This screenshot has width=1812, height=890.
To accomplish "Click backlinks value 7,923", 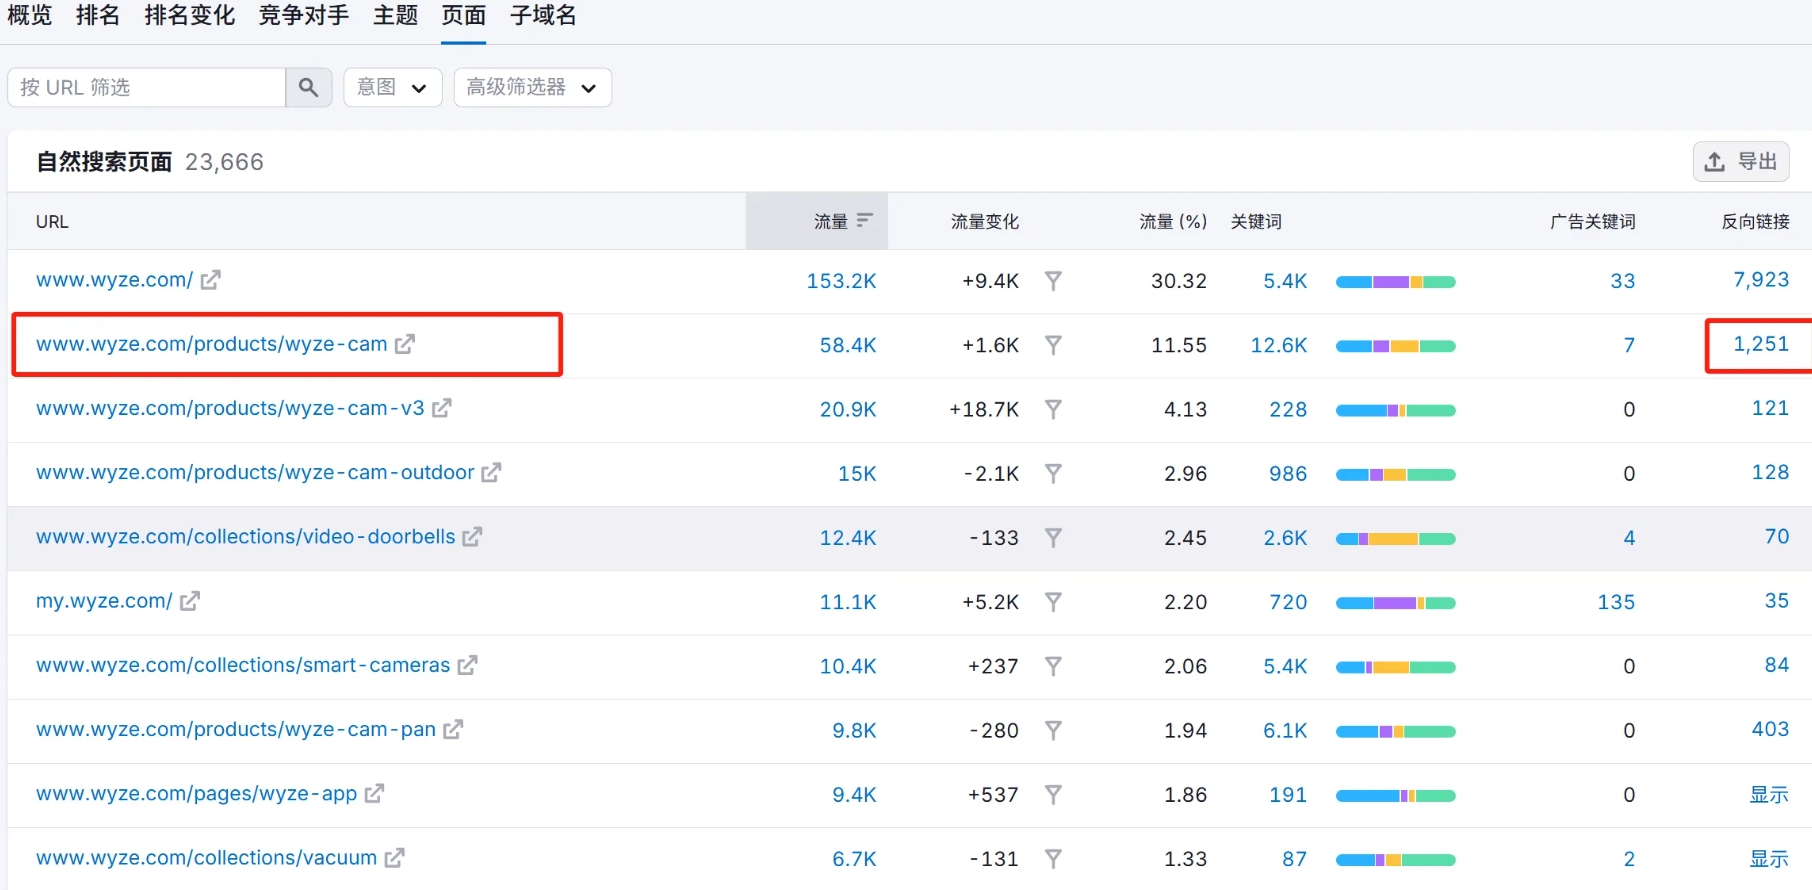I will pos(1761,280).
